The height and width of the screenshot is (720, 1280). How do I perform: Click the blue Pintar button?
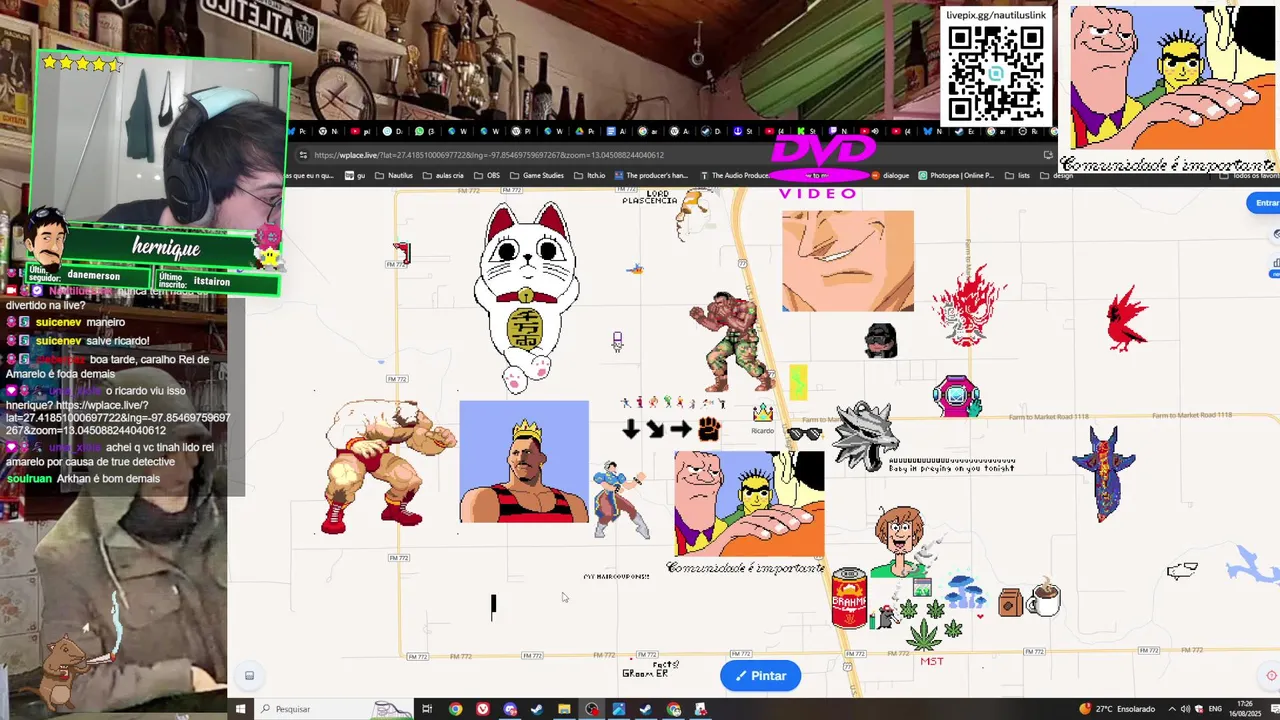tap(760, 676)
